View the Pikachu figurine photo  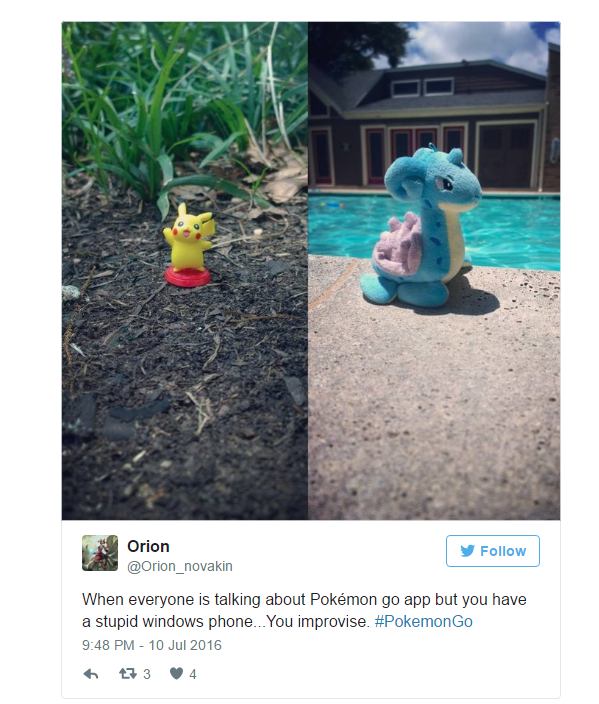pyautogui.click(x=185, y=271)
